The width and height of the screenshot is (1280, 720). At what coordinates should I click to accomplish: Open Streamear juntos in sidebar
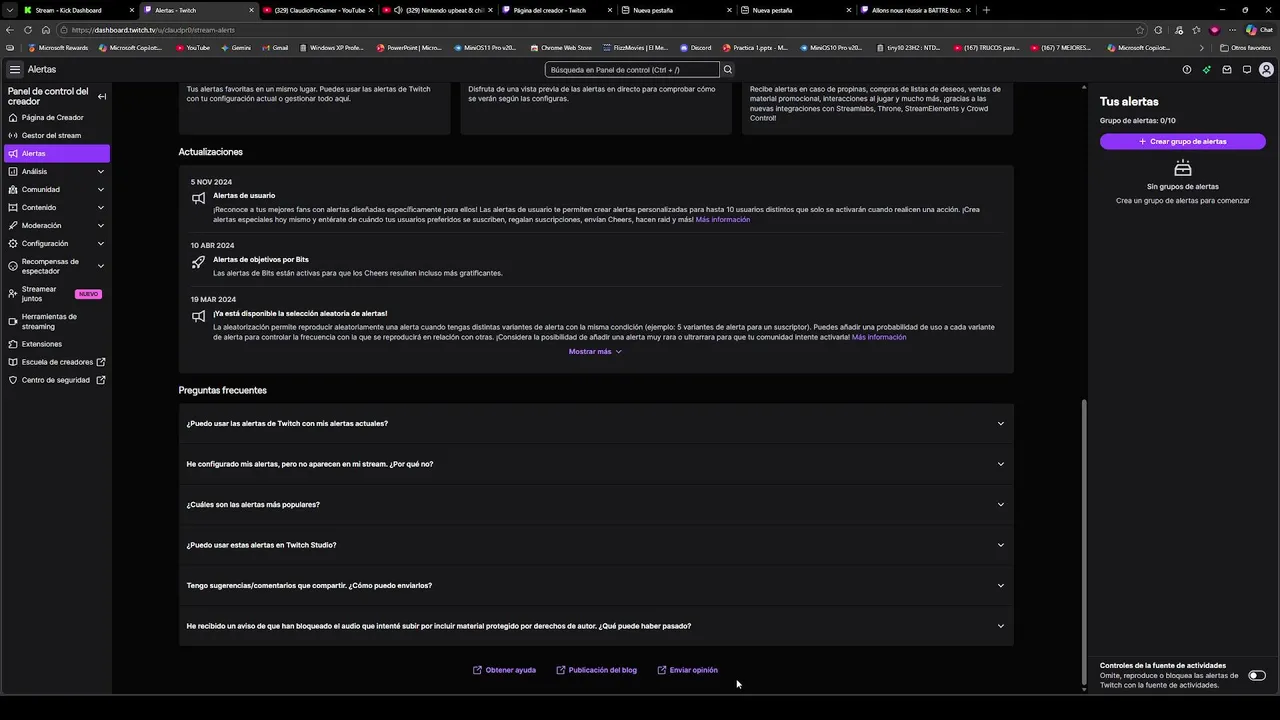coord(57,294)
